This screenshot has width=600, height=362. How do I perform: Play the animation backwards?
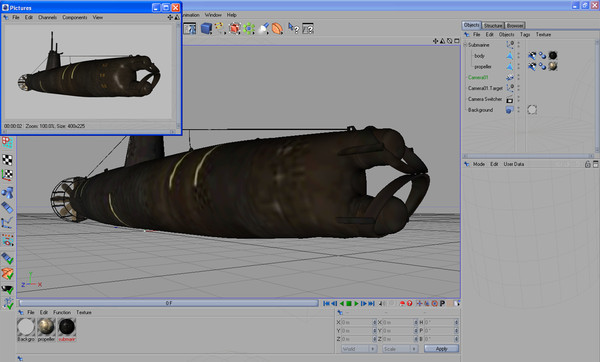pos(342,303)
